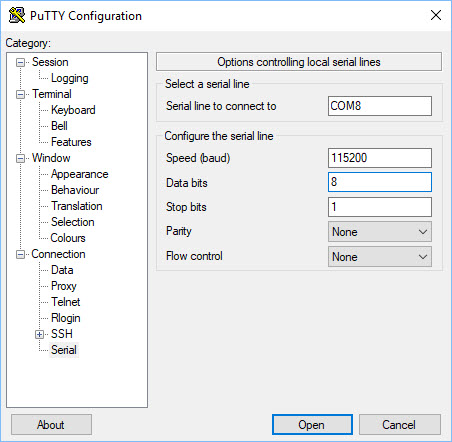Image resolution: width=452 pixels, height=442 pixels.
Task: Click the PuTTY icon in title bar
Action: (17, 15)
